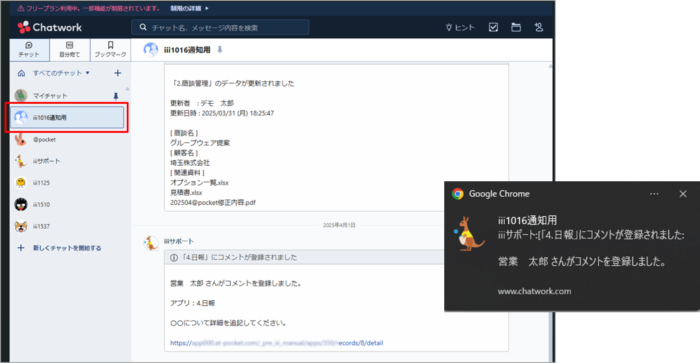Viewport: 700px width, 363px height.
Task: Open マイチャット in the chat list
Action: pos(67,96)
